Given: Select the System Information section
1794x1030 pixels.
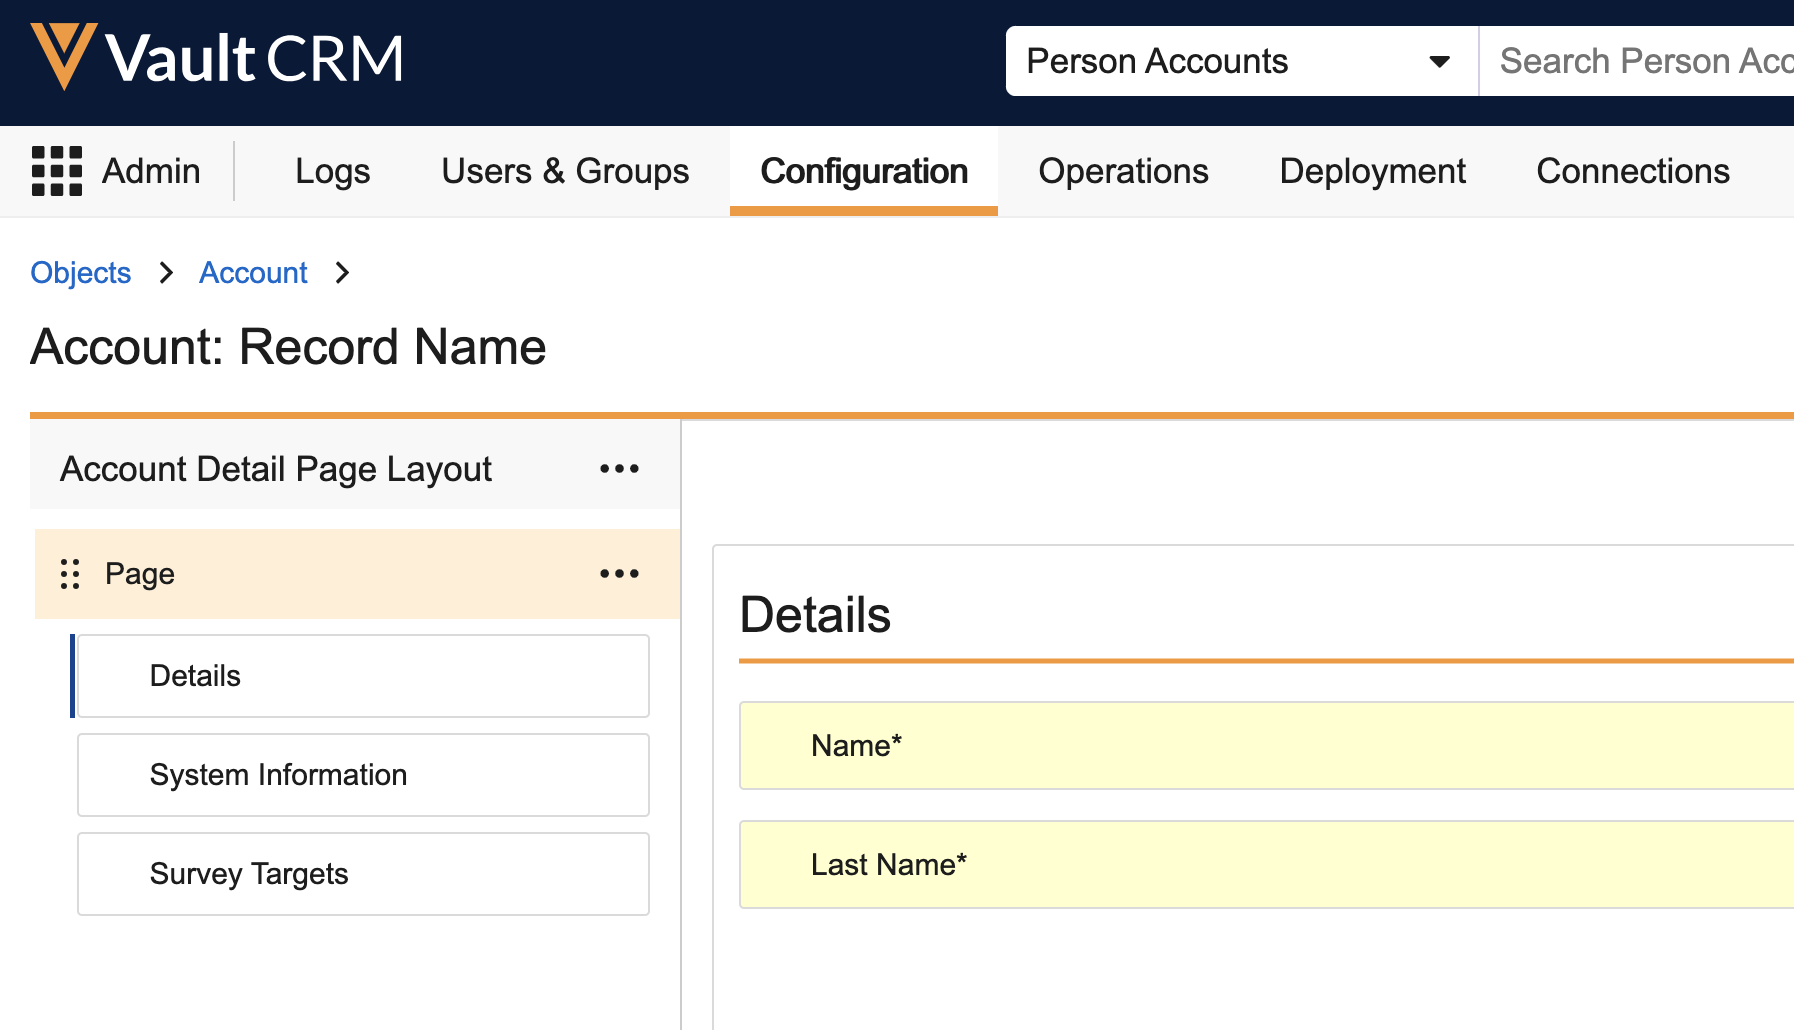Looking at the screenshot, I should [x=363, y=775].
